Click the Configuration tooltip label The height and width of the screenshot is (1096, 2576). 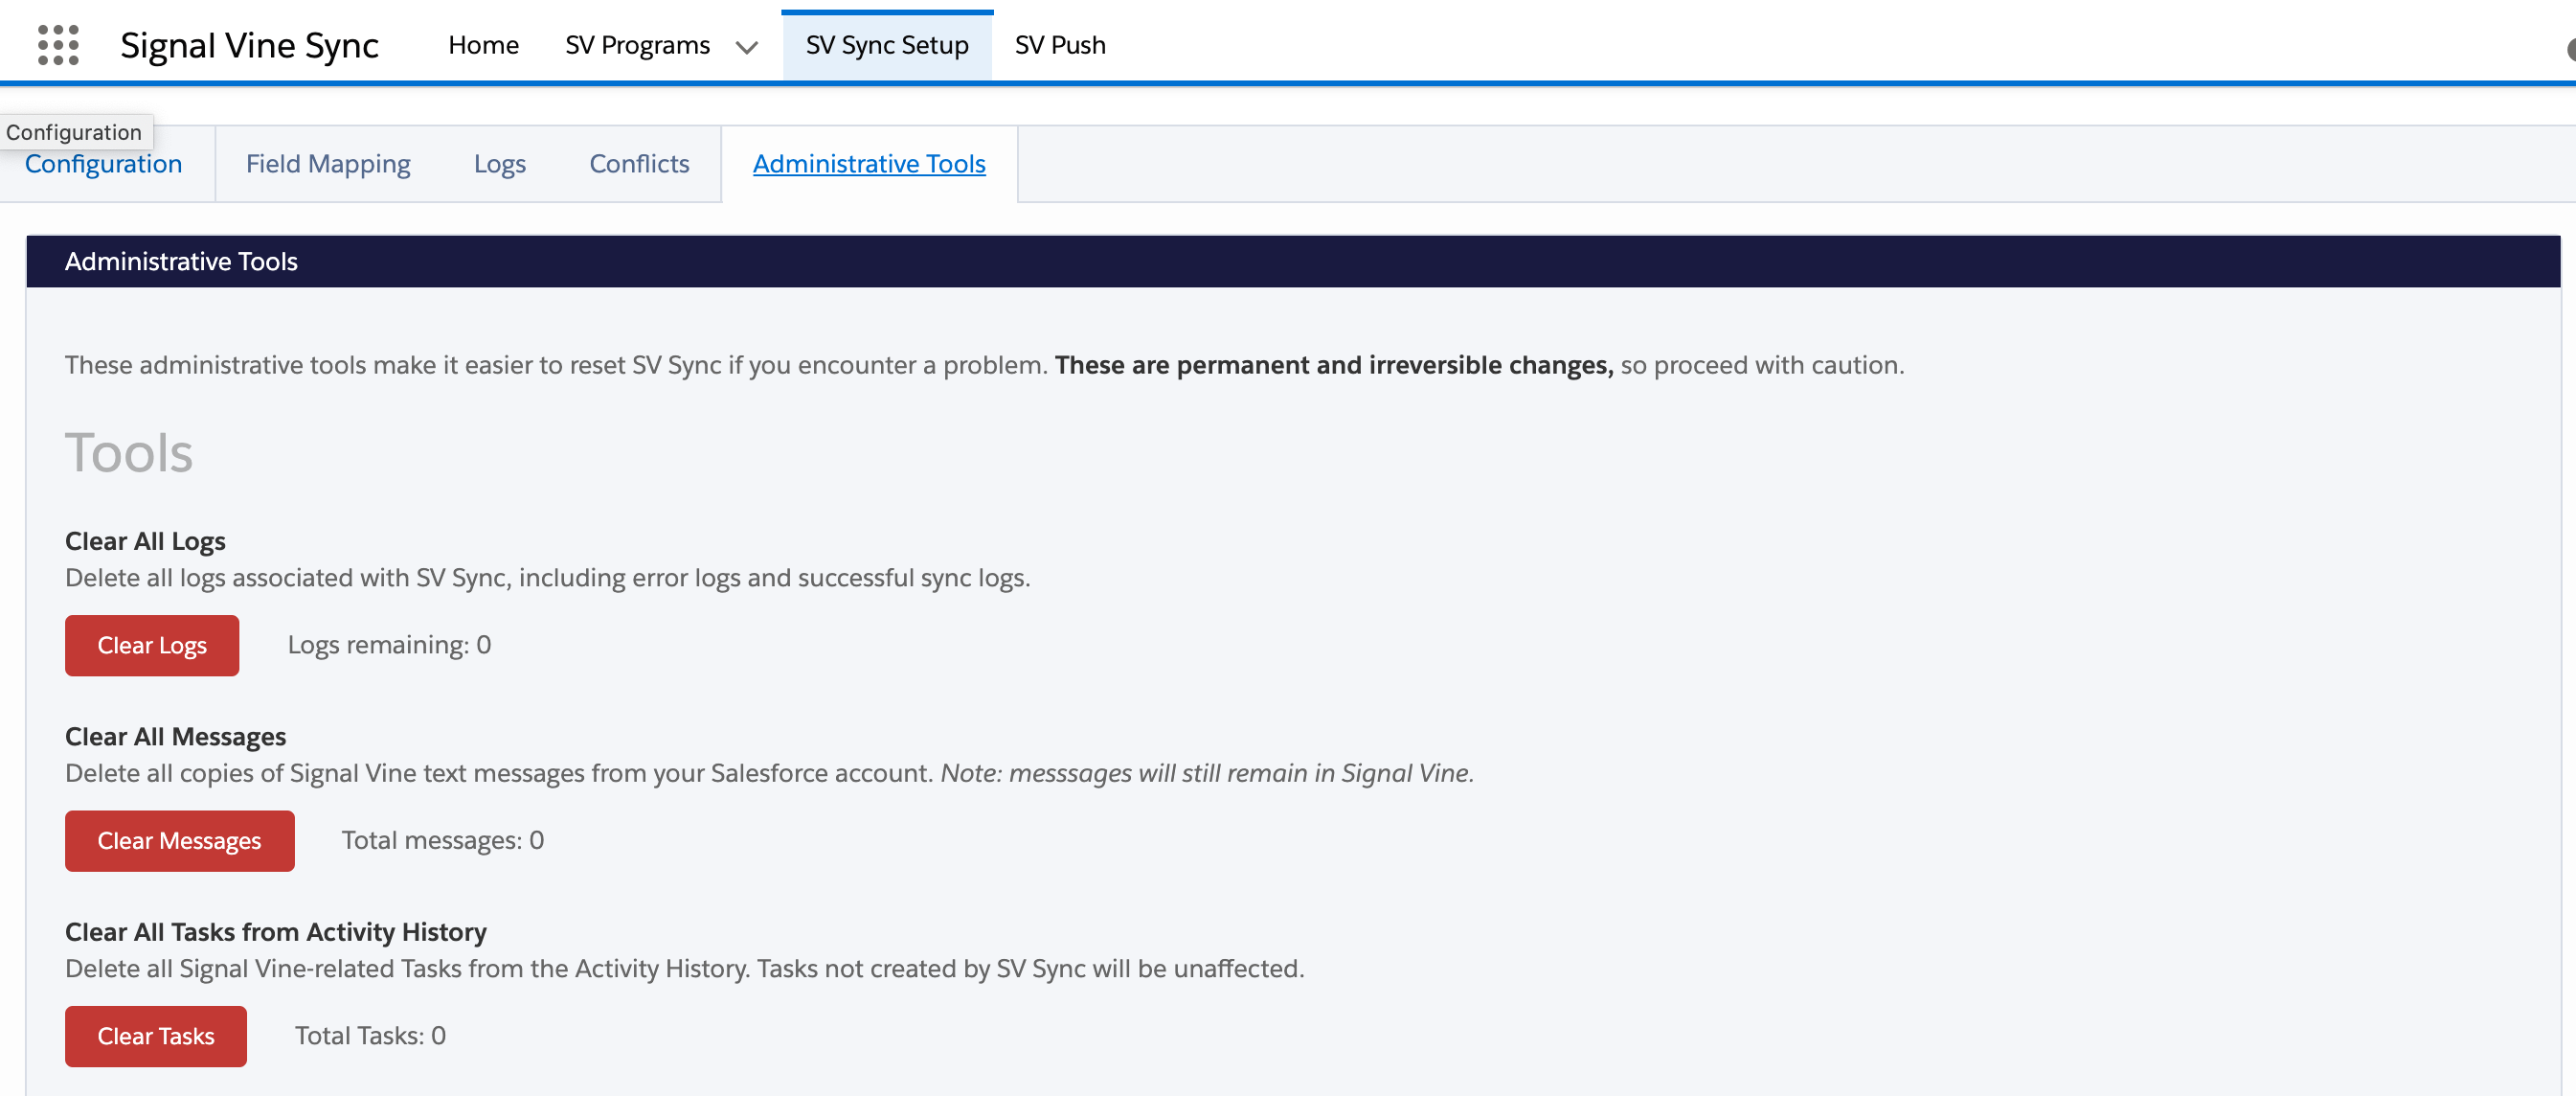click(x=74, y=131)
